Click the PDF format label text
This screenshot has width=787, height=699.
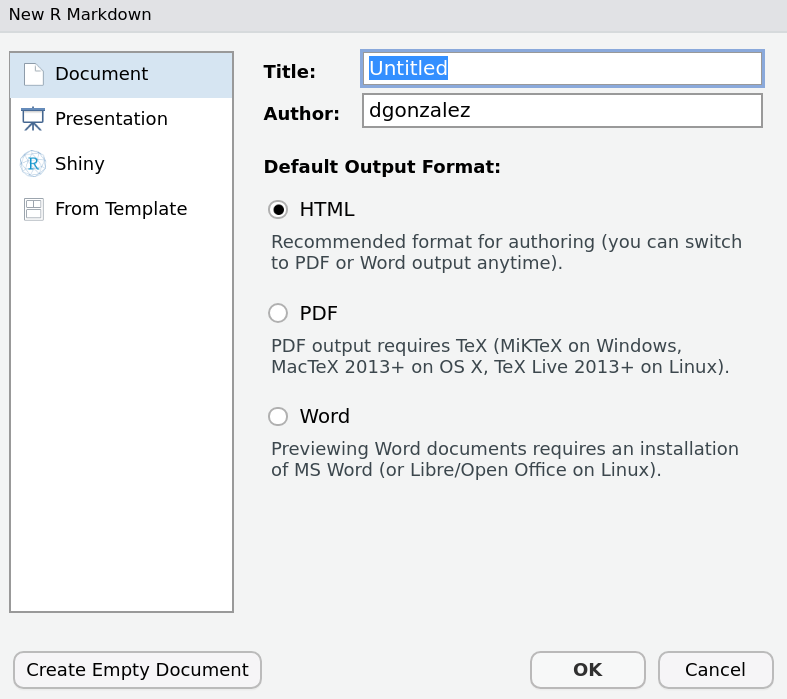click(318, 313)
